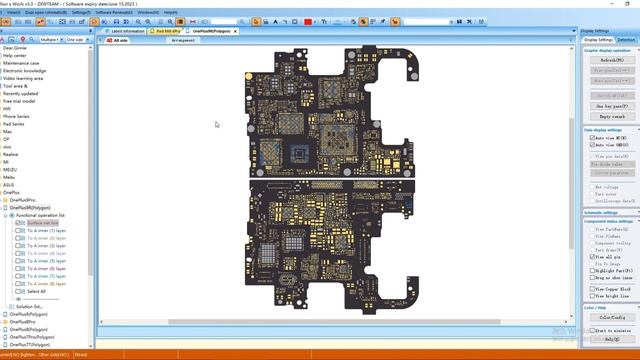Check the Select All layers box

(x=18, y=291)
